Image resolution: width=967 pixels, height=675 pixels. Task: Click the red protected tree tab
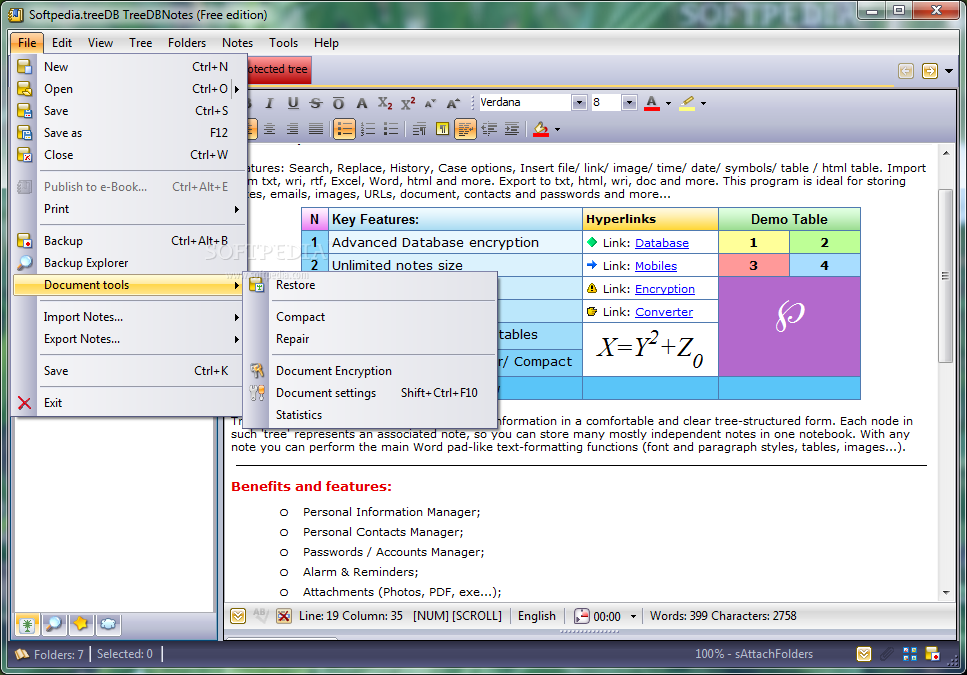point(279,70)
